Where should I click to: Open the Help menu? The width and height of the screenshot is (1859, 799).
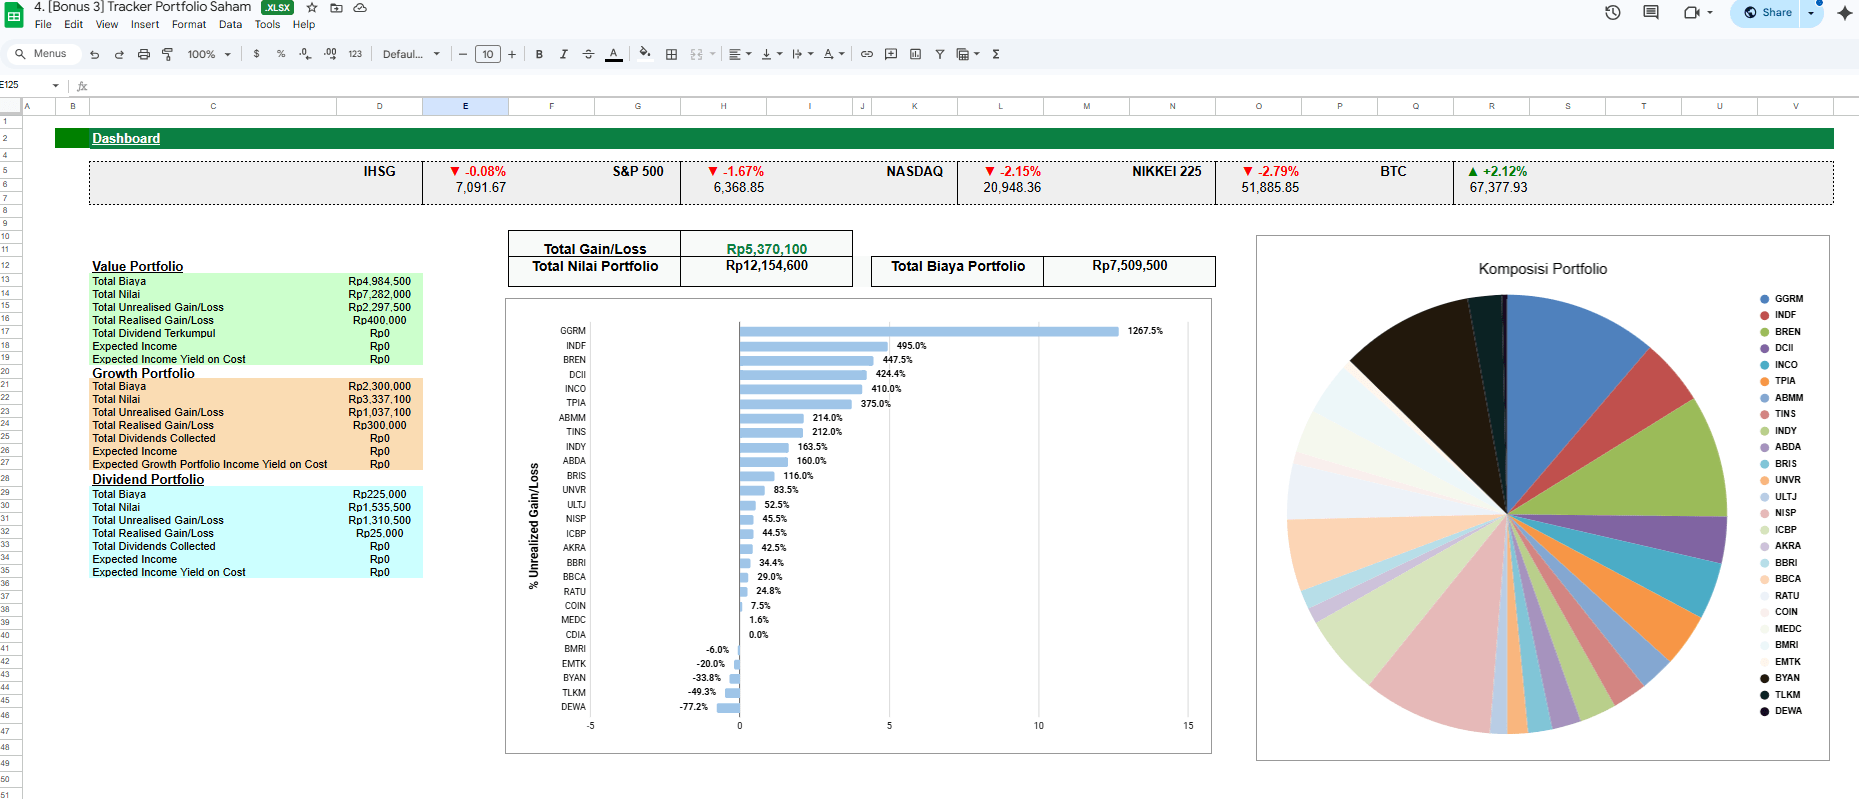tap(304, 25)
